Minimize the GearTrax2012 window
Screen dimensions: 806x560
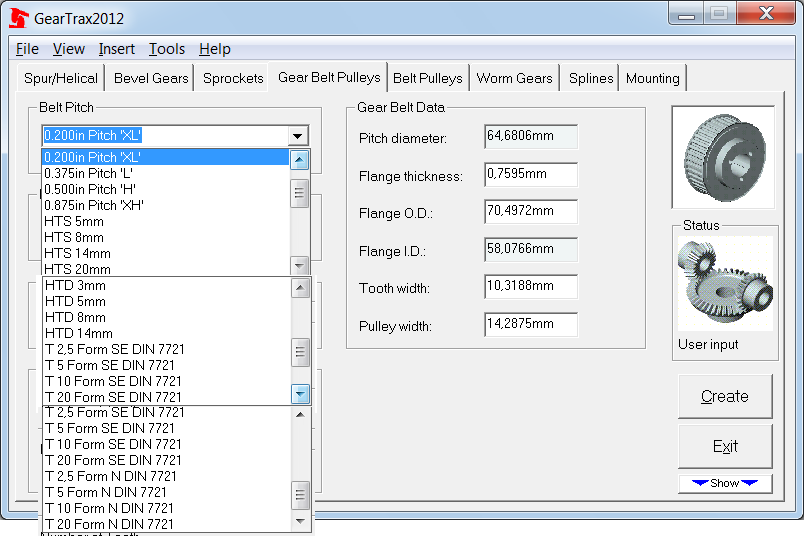click(x=686, y=14)
